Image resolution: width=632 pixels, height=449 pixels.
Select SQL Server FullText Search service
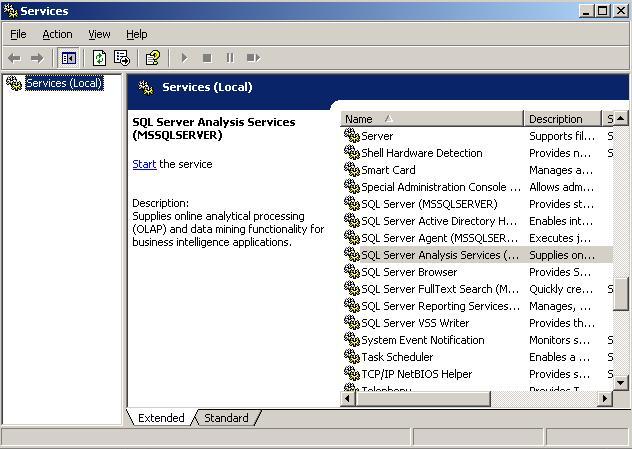pos(478,289)
